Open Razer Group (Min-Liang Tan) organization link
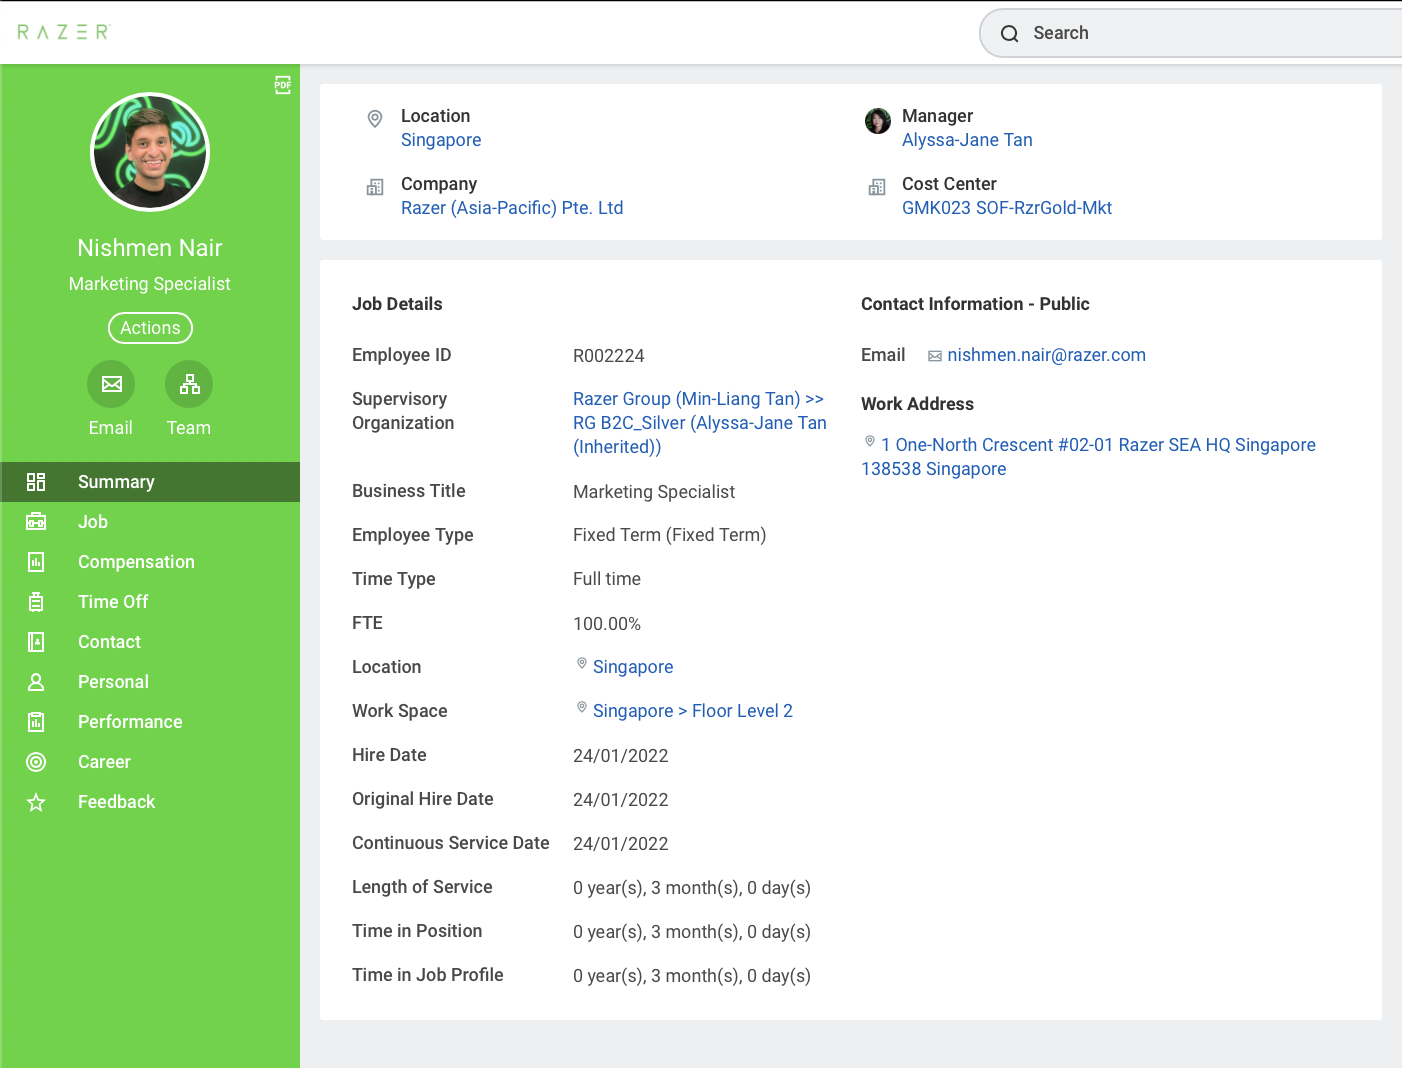The width and height of the screenshot is (1402, 1068). click(x=698, y=399)
